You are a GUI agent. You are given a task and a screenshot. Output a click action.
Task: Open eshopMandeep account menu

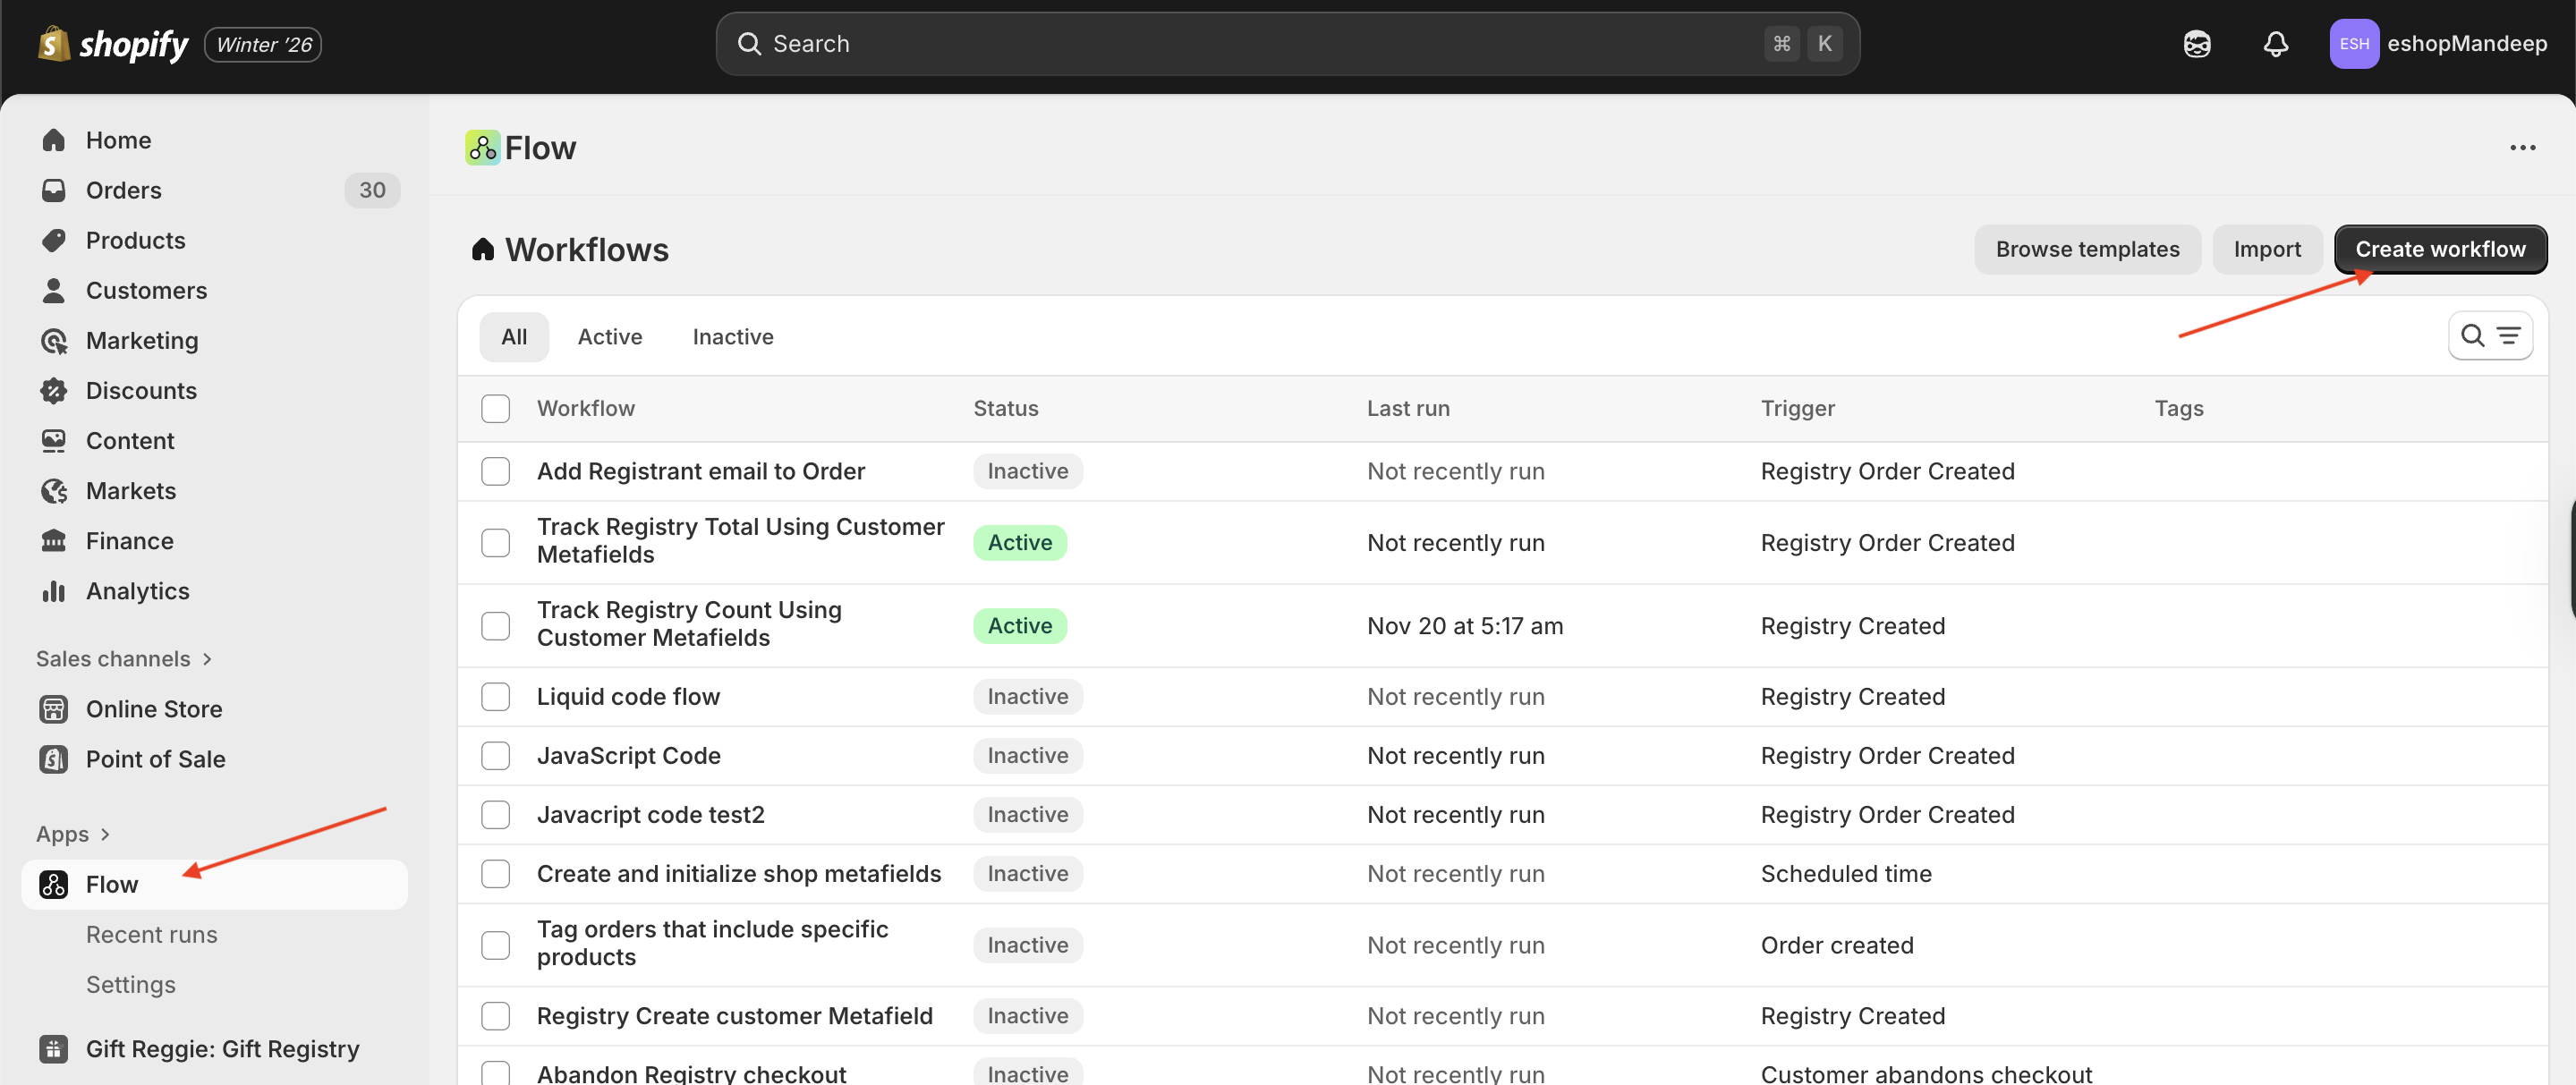point(2438,44)
